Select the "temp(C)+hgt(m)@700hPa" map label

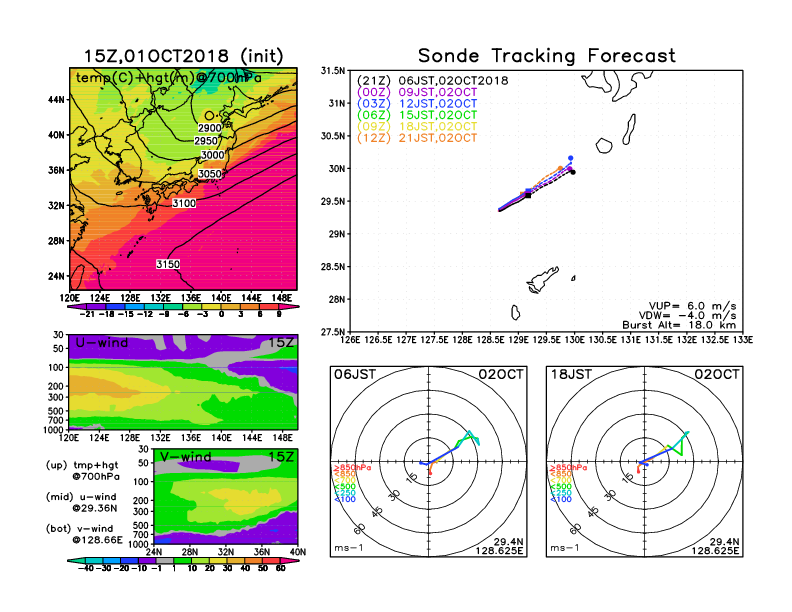pos(169,78)
